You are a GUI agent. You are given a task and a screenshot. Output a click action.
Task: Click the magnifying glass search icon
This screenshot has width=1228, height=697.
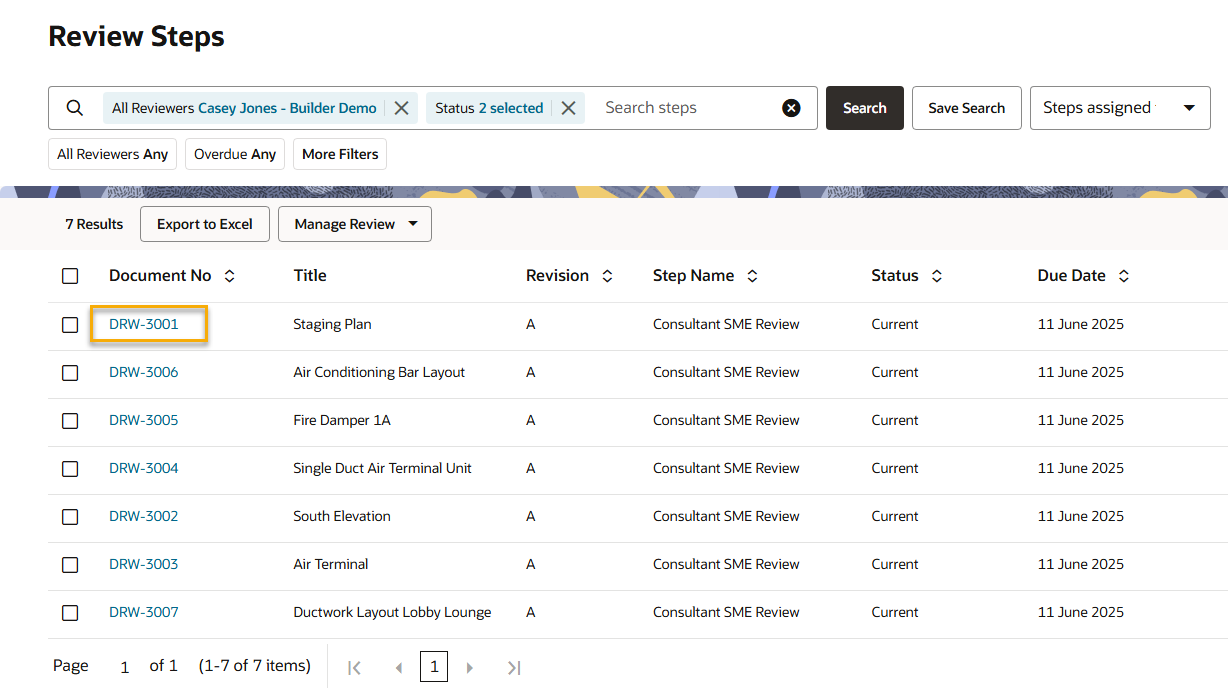click(x=75, y=108)
